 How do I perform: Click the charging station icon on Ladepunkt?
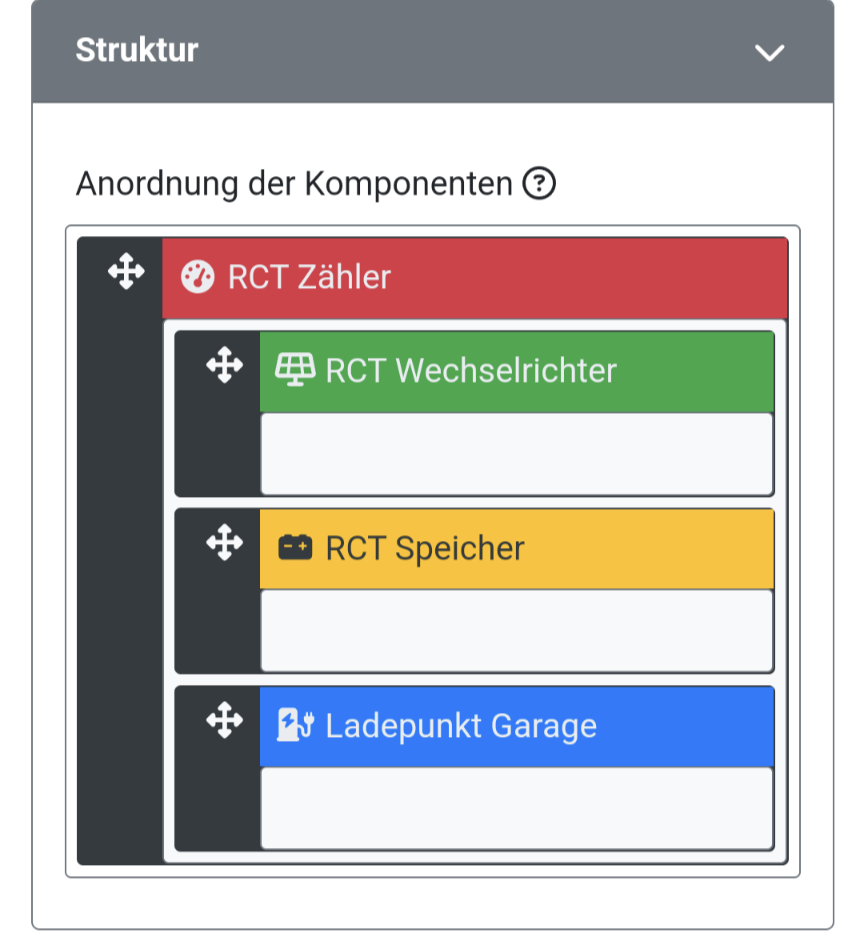coord(296,725)
